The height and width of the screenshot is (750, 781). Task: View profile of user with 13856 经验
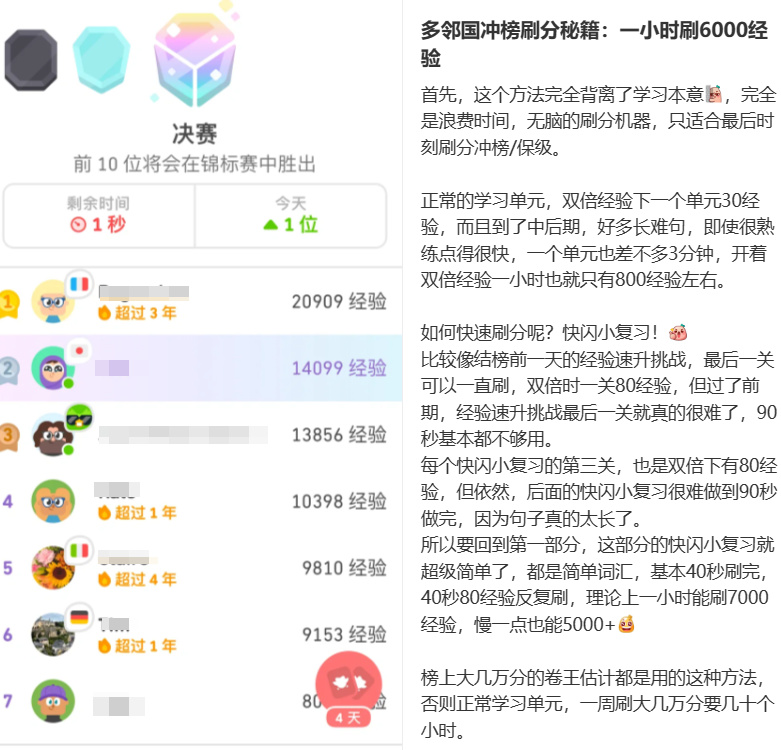201,435
